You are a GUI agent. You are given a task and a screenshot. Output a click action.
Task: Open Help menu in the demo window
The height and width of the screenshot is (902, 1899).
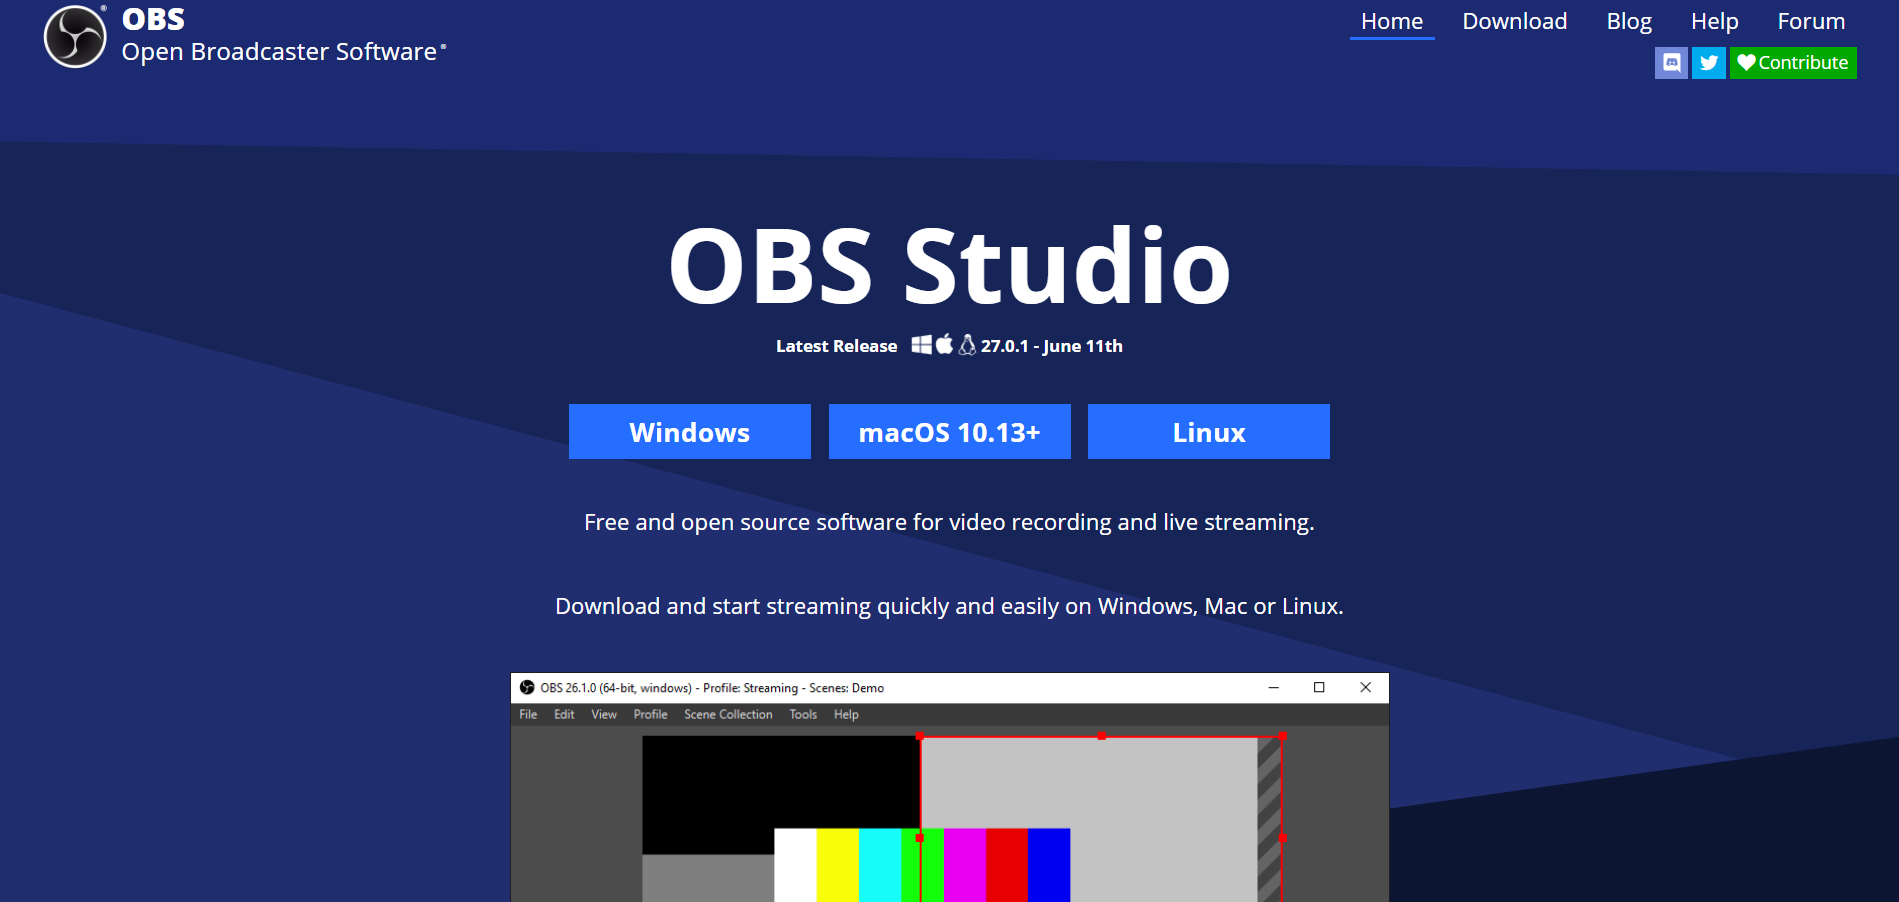click(846, 714)
